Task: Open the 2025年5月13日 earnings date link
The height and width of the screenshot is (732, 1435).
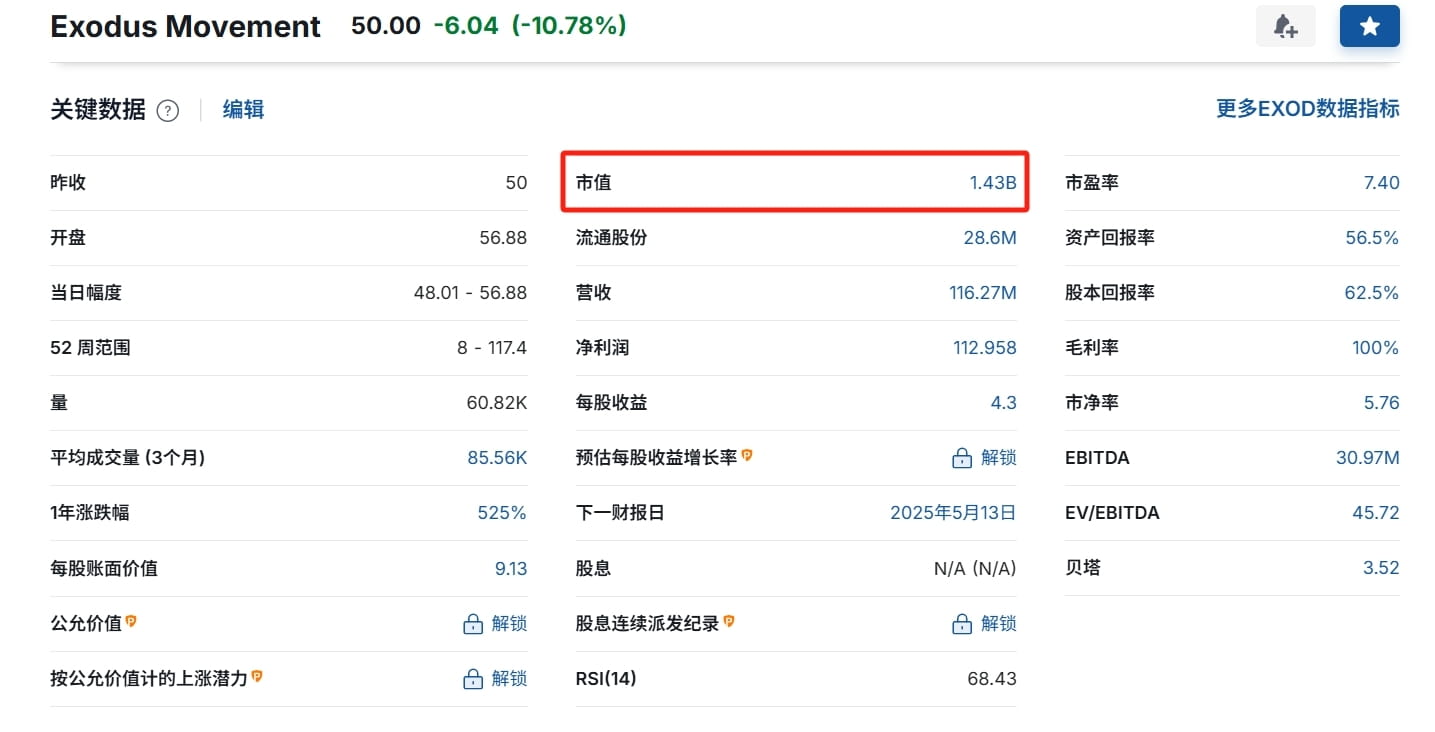Action: point(953,513)
